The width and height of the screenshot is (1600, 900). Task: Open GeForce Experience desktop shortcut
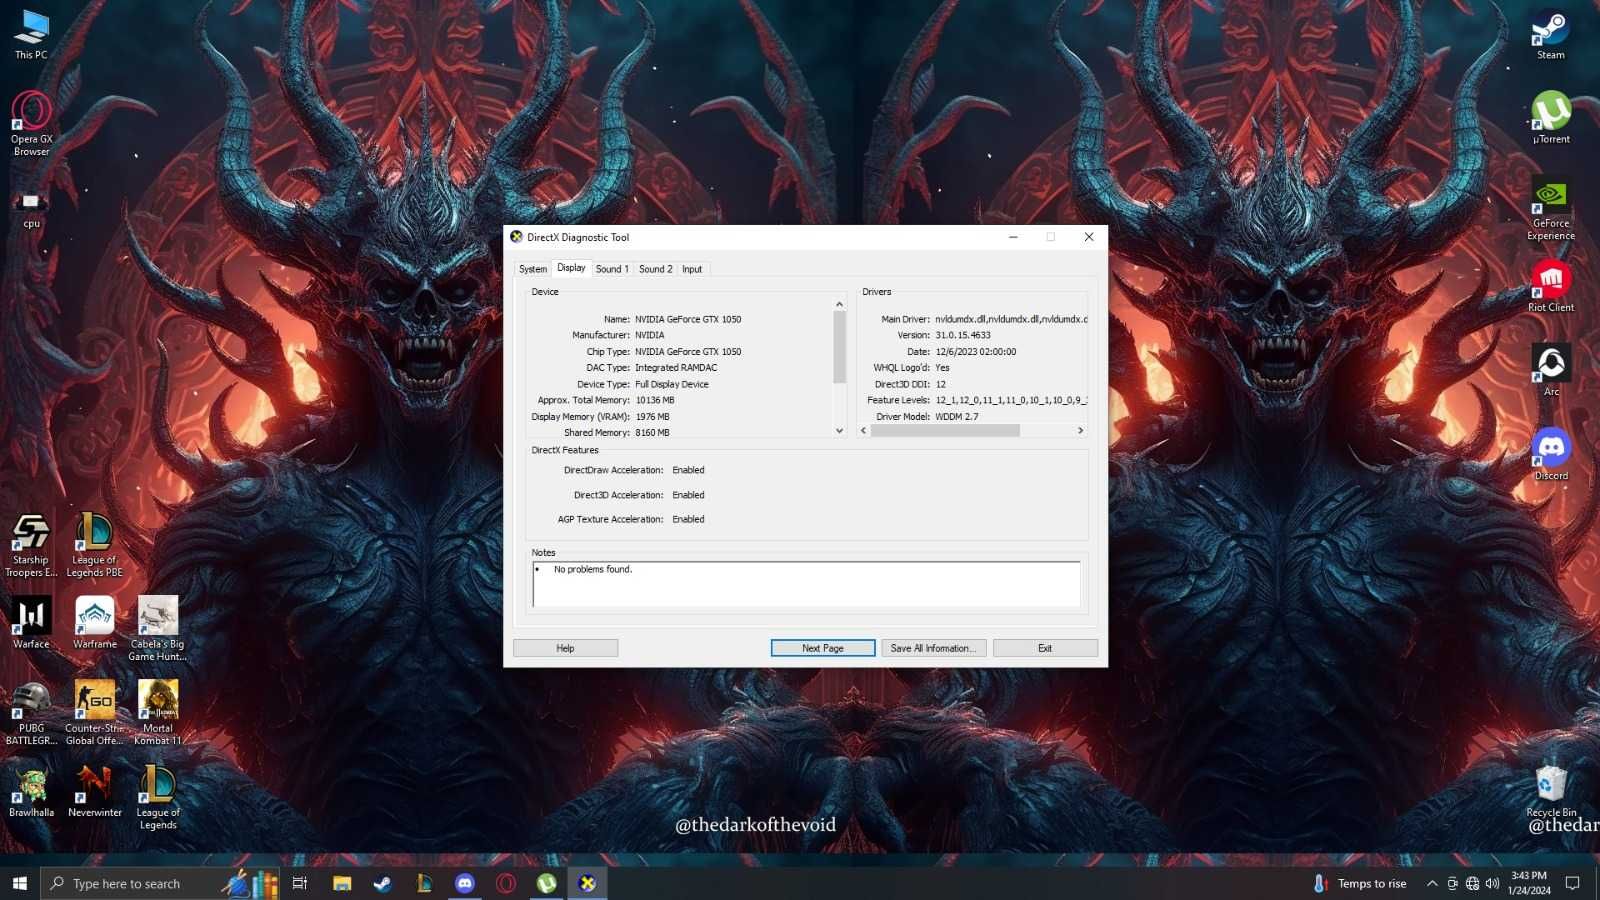coord(1551,208)
